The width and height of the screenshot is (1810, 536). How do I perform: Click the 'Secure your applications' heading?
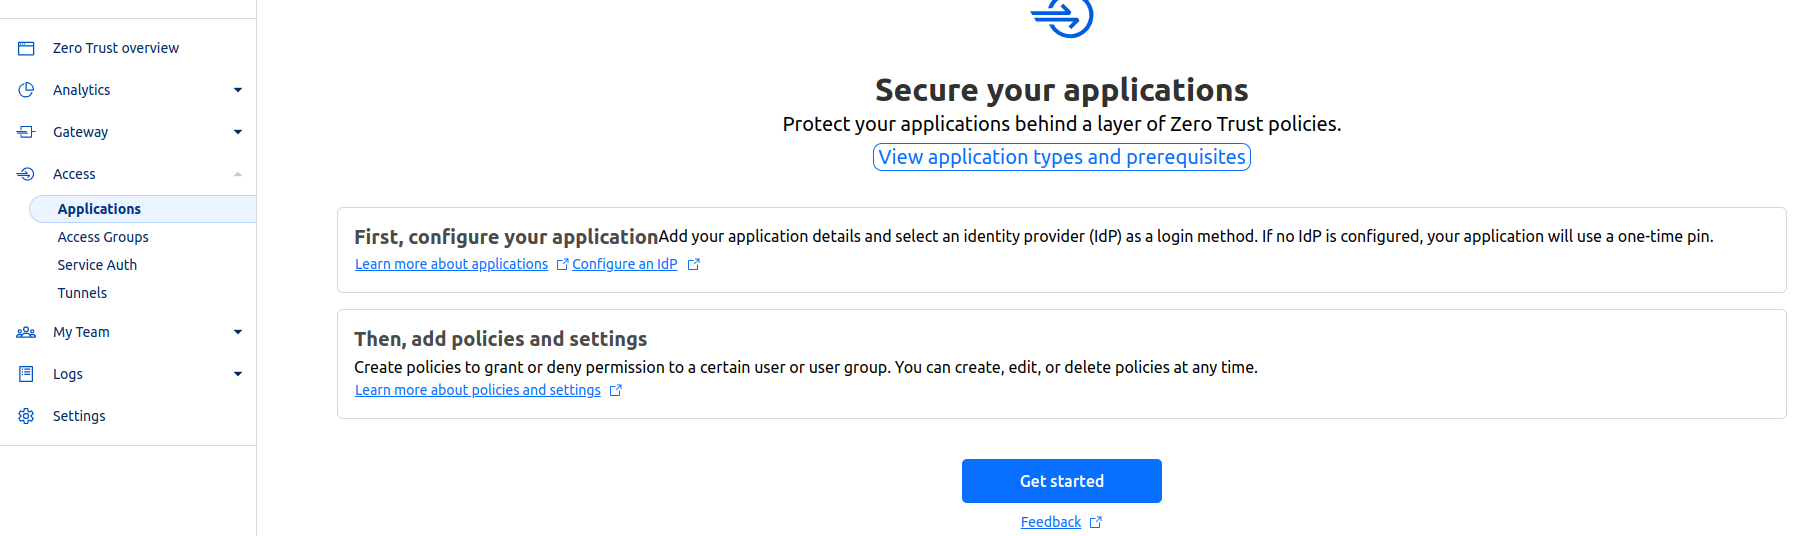coord(1062,90)
